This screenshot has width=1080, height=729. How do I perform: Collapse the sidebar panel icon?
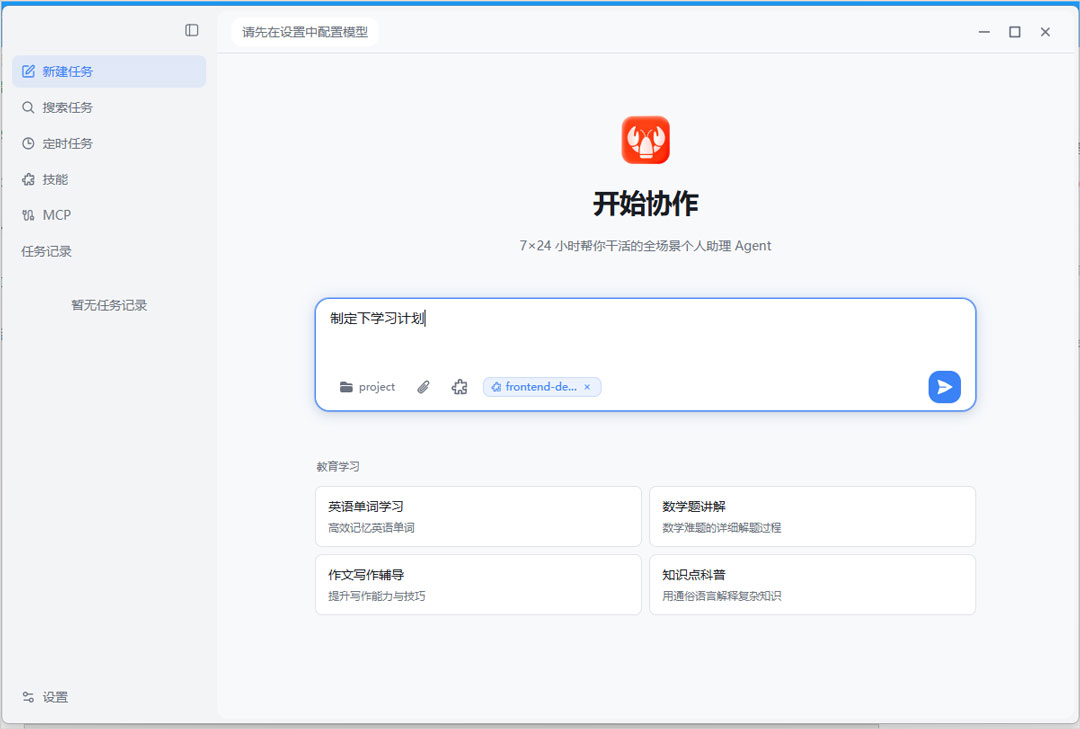(x=191, y=30)
